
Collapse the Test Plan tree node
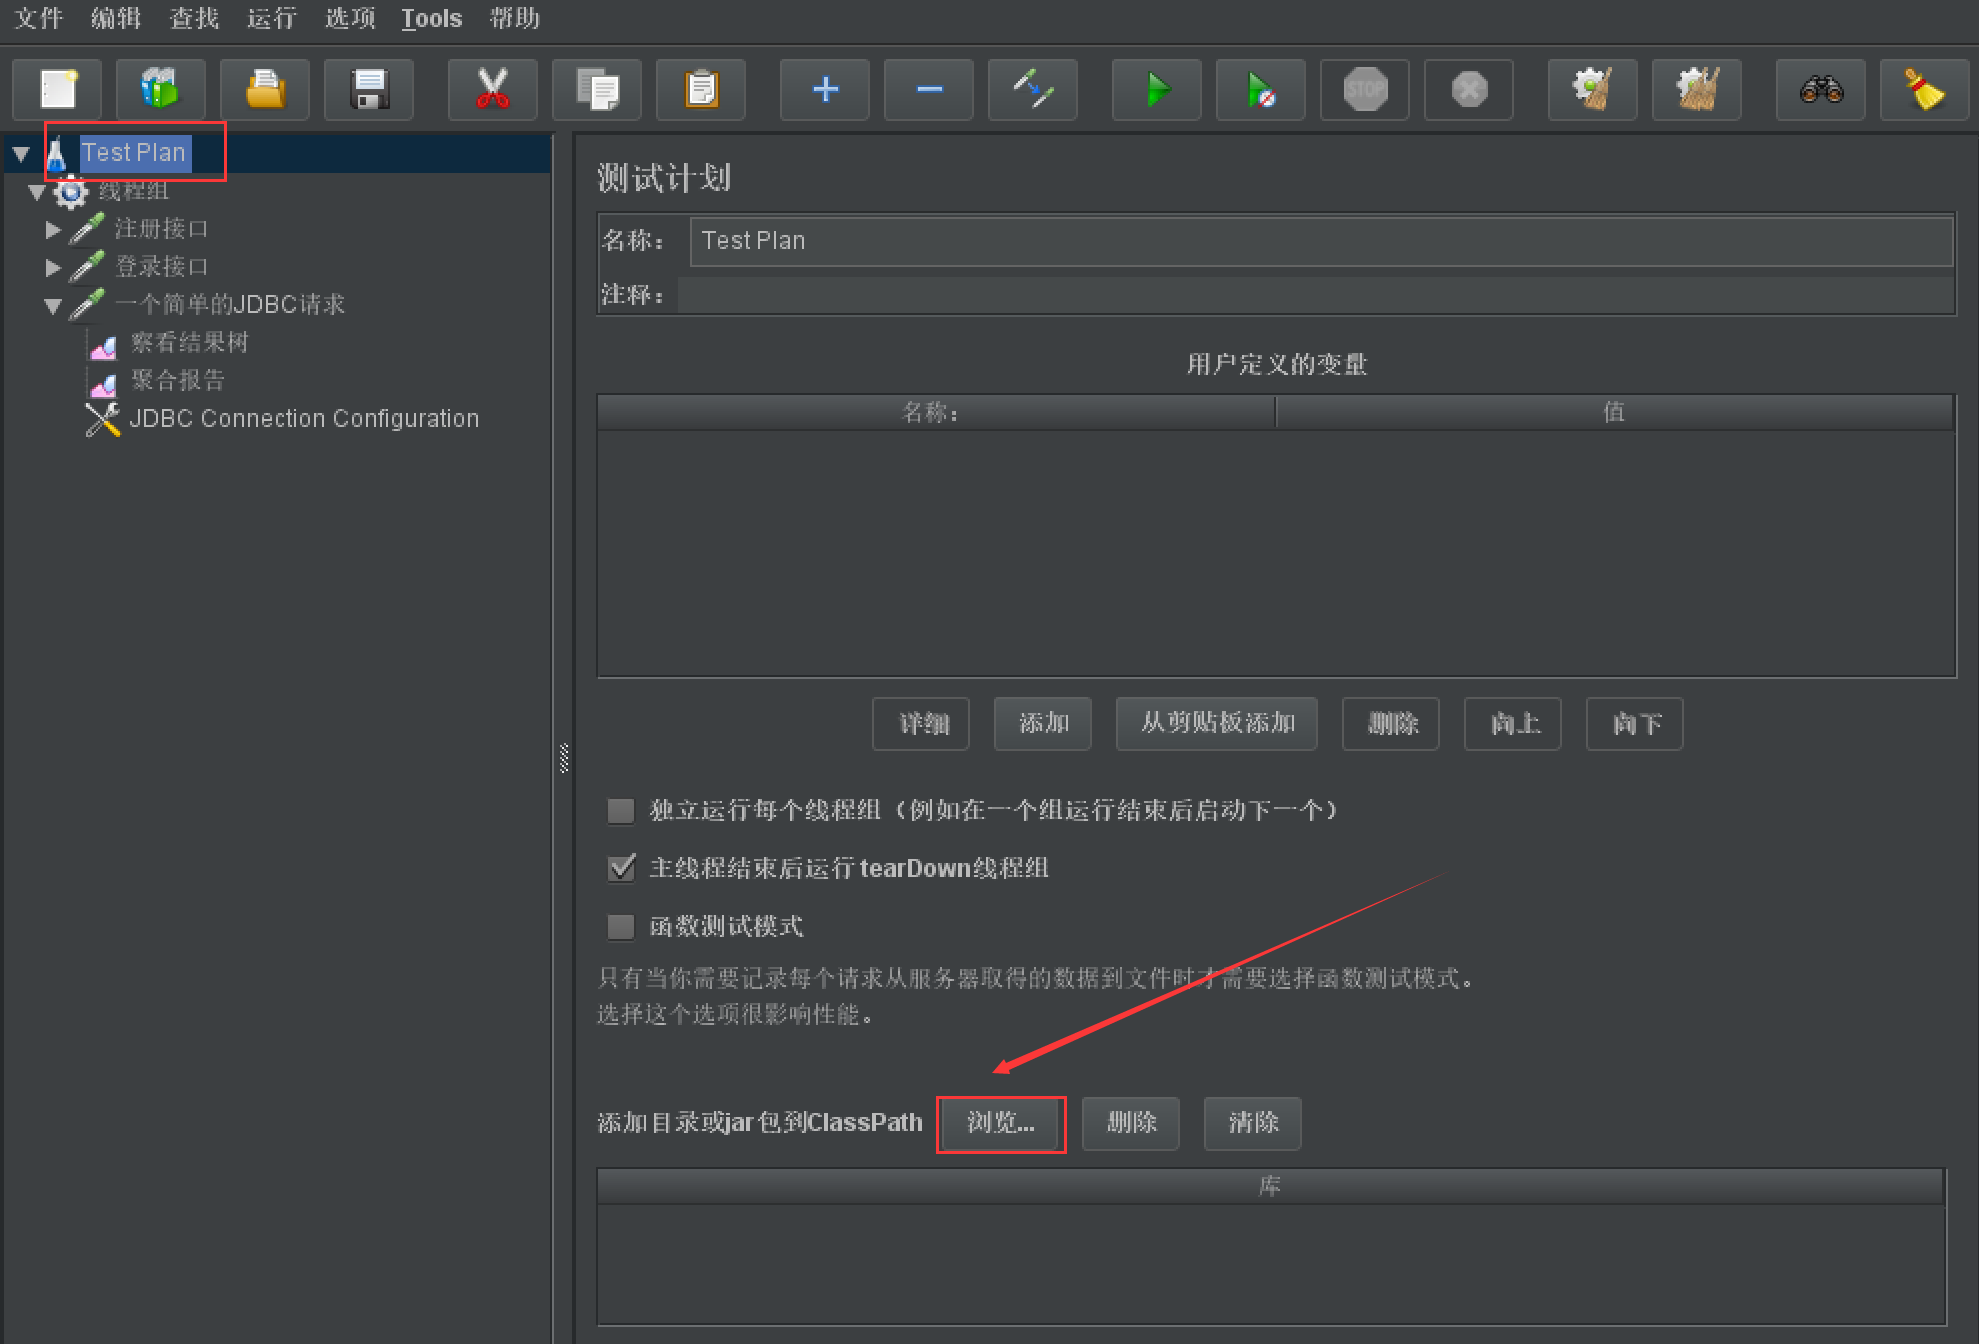pos(21,153)
